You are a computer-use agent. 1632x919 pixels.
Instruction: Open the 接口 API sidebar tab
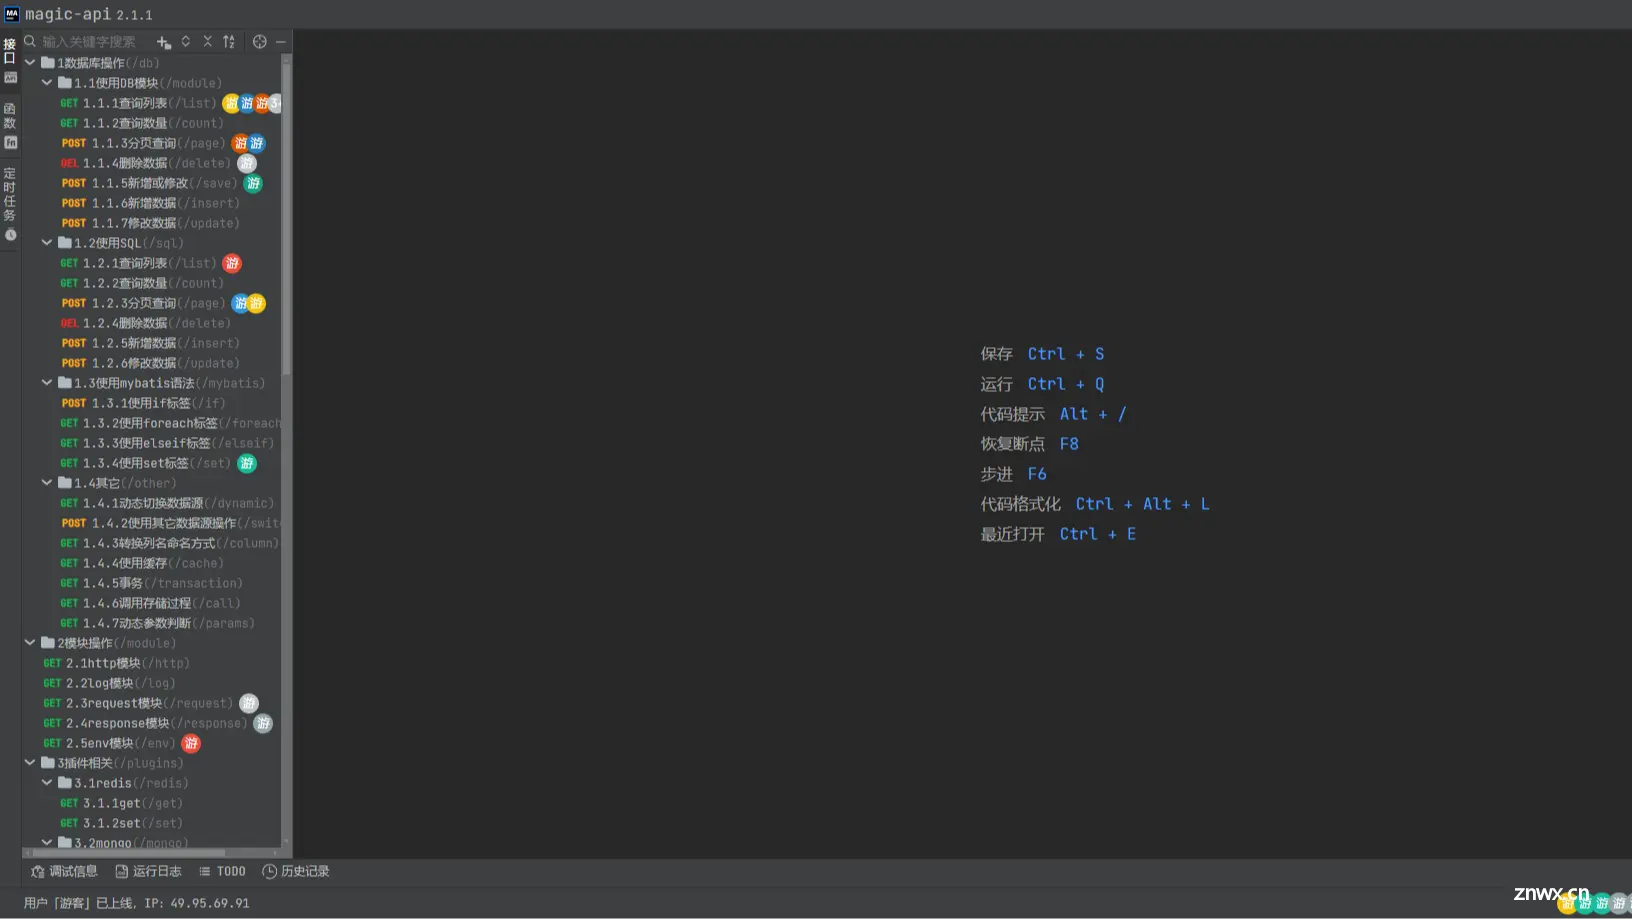pos(10,59)
